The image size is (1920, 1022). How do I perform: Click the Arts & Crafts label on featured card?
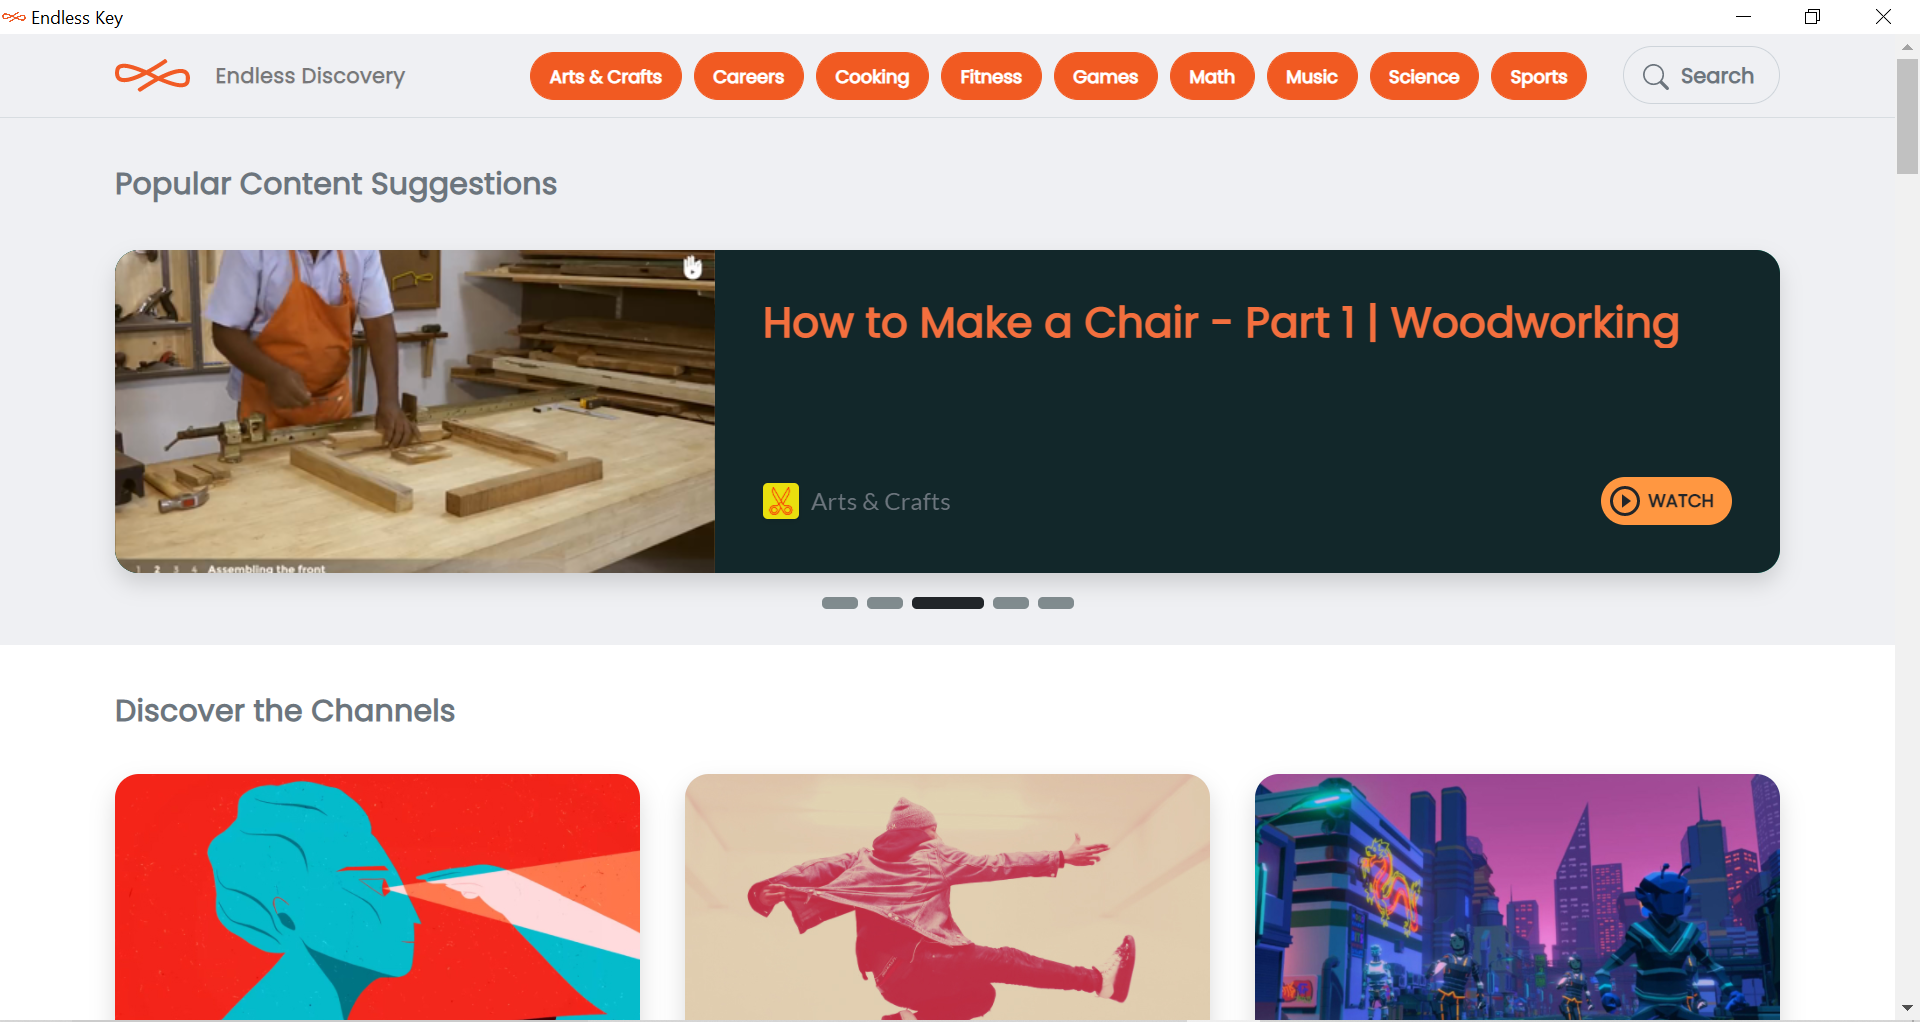tap(881, 502)
